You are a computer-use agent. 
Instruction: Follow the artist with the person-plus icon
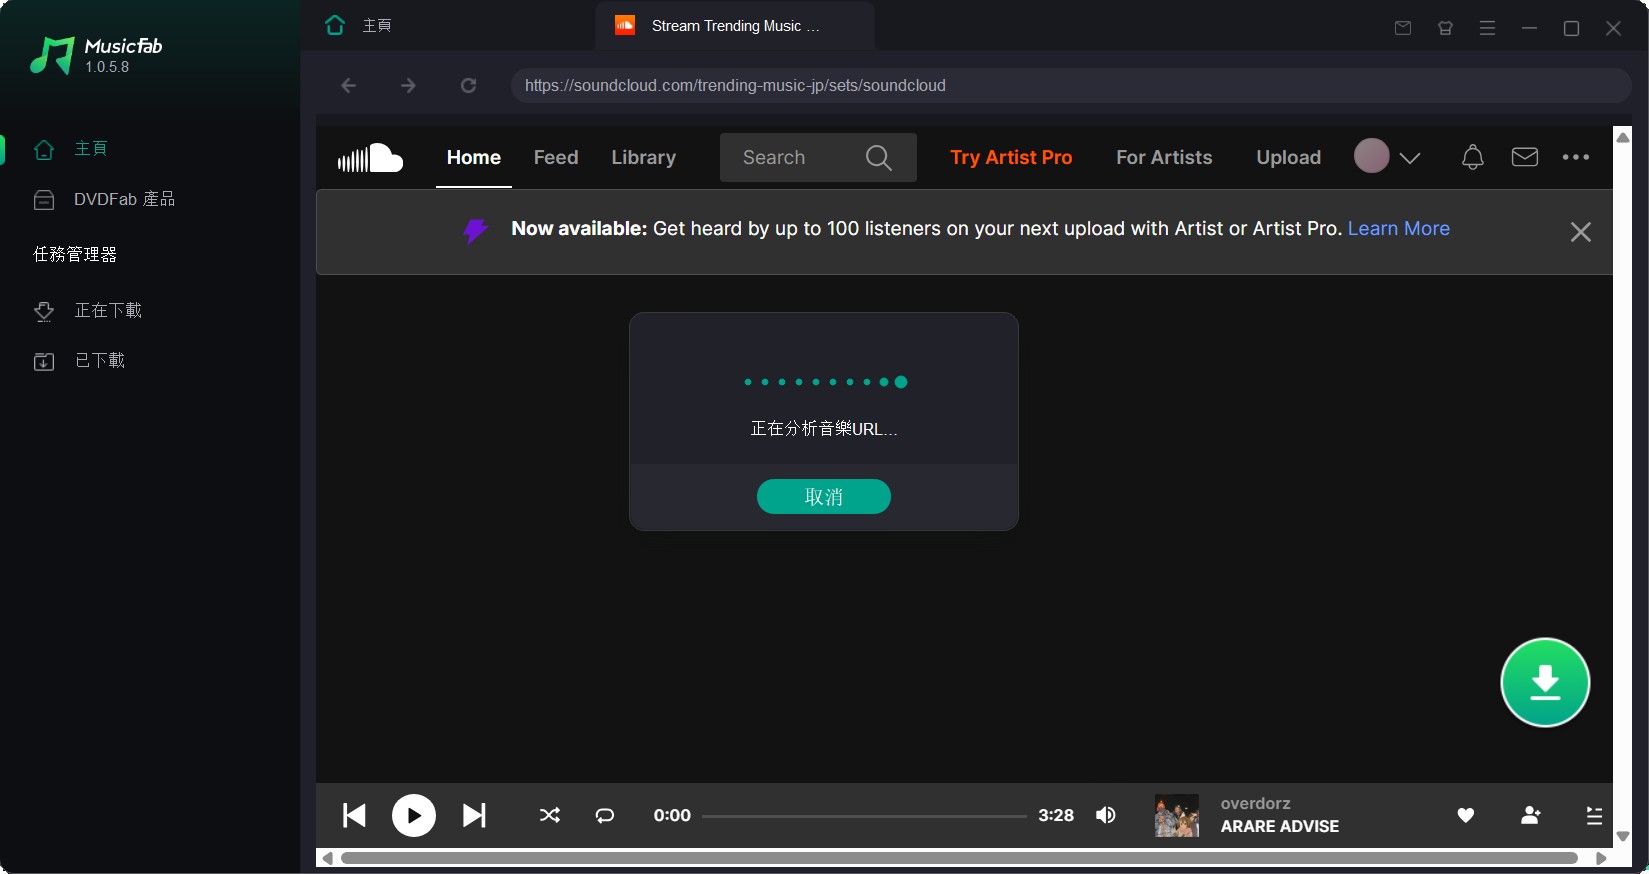pos(1531,816)
